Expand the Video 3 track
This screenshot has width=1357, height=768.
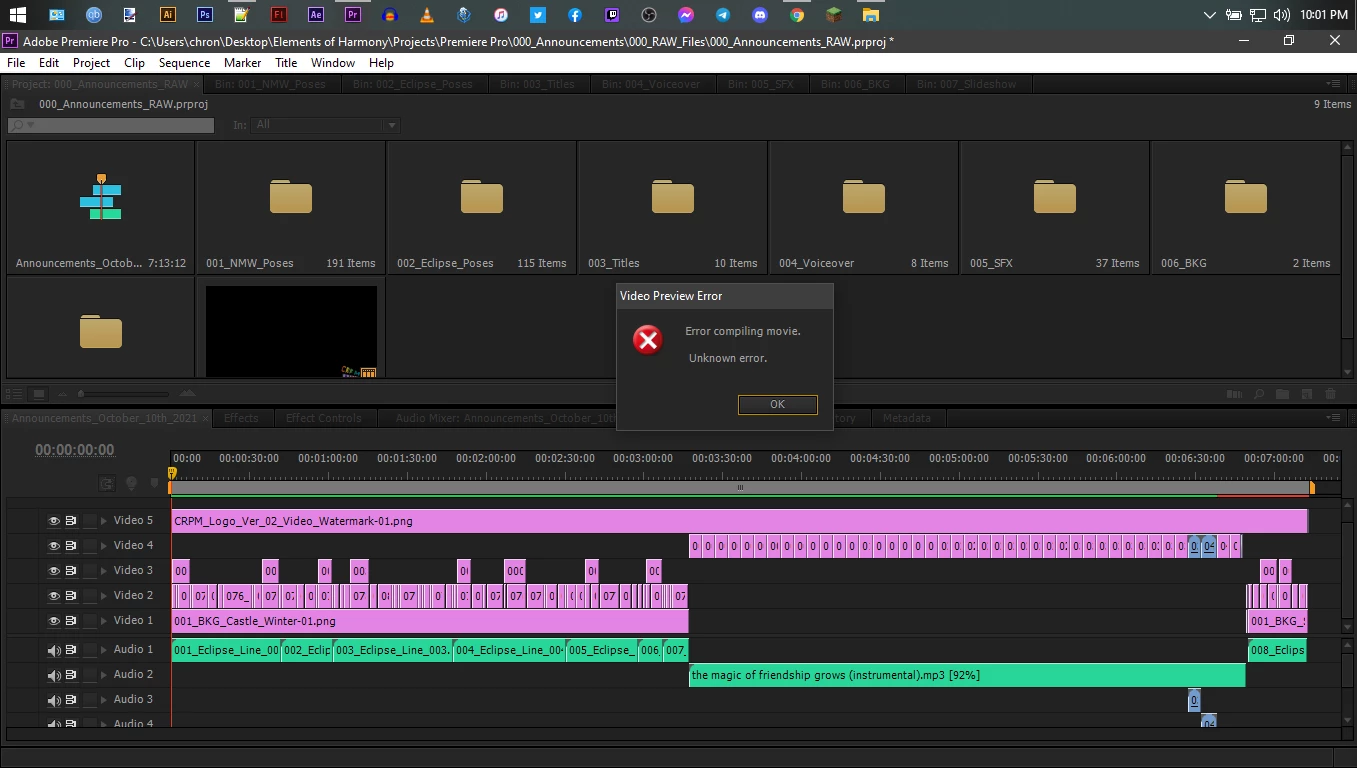[x=104, y=571]
